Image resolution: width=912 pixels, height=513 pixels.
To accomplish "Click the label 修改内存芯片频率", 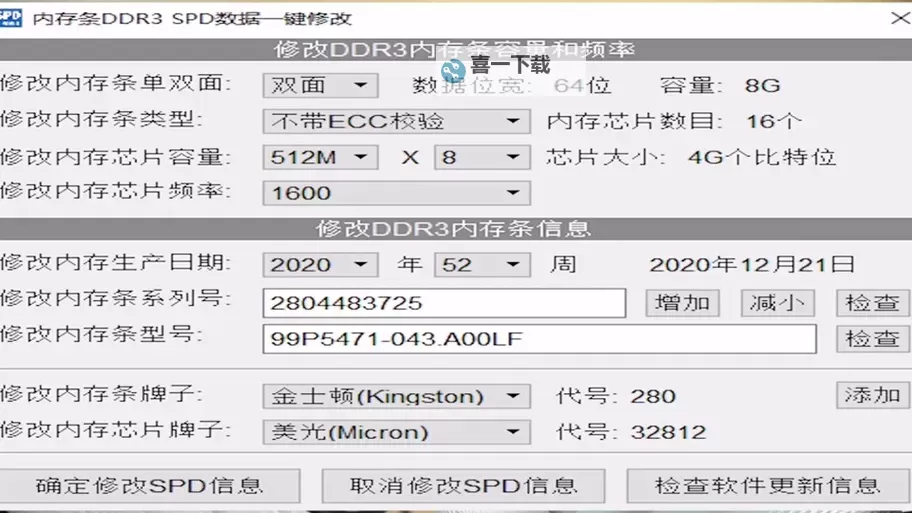I will point(116,191).
